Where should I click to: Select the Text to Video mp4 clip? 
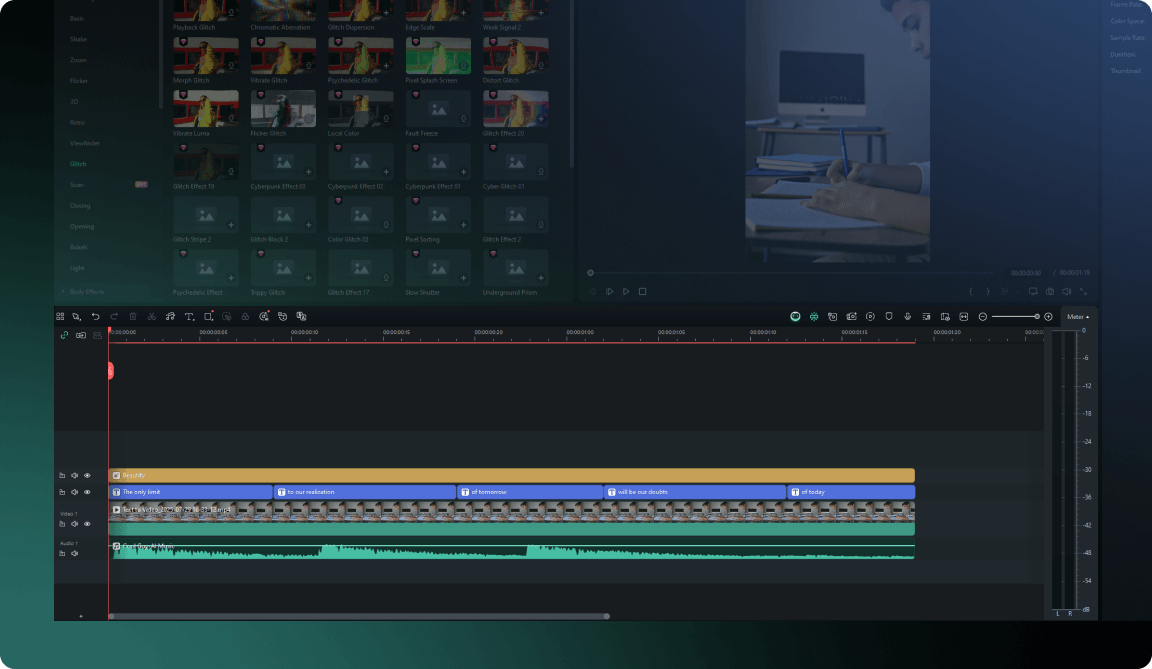tap(511, 518)
